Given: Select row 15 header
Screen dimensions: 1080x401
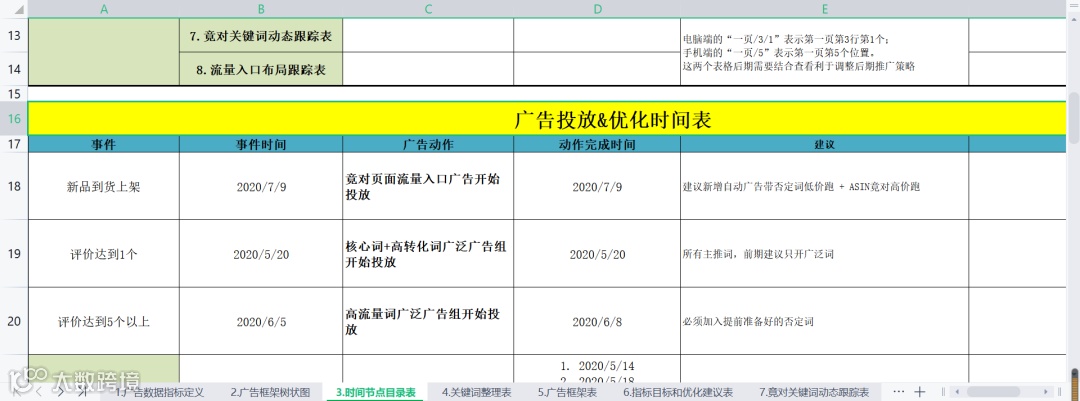Looking at the screenshot, I should [x=14, y=94].
